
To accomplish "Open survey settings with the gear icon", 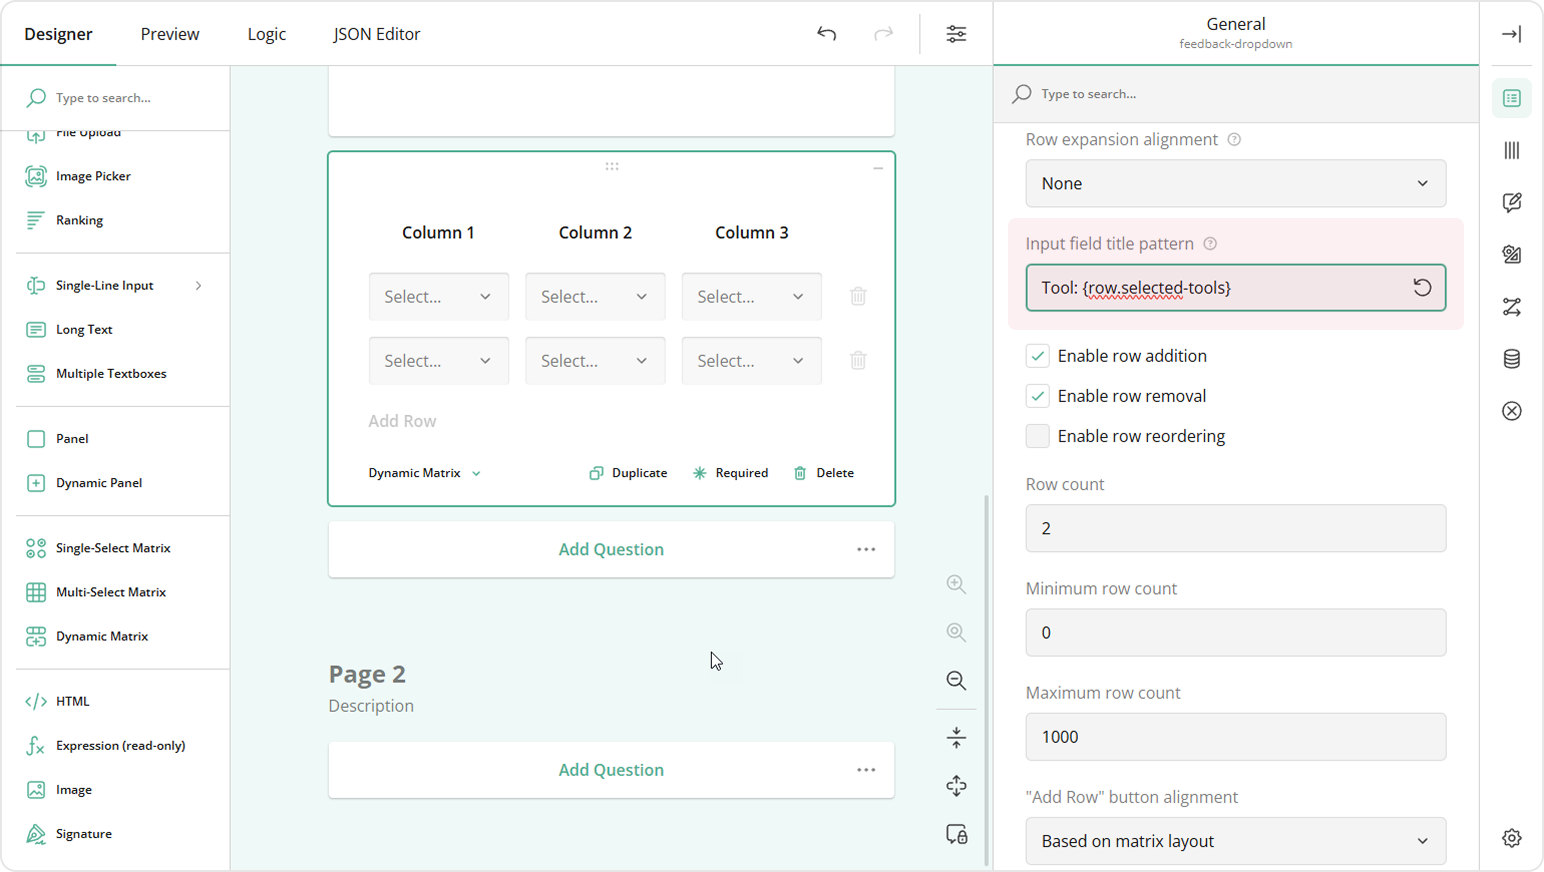I will click(1512, 838).
